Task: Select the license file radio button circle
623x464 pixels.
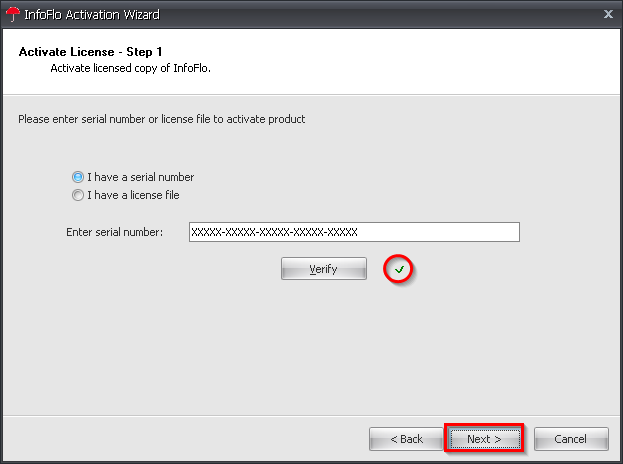Action: (78, 195)
